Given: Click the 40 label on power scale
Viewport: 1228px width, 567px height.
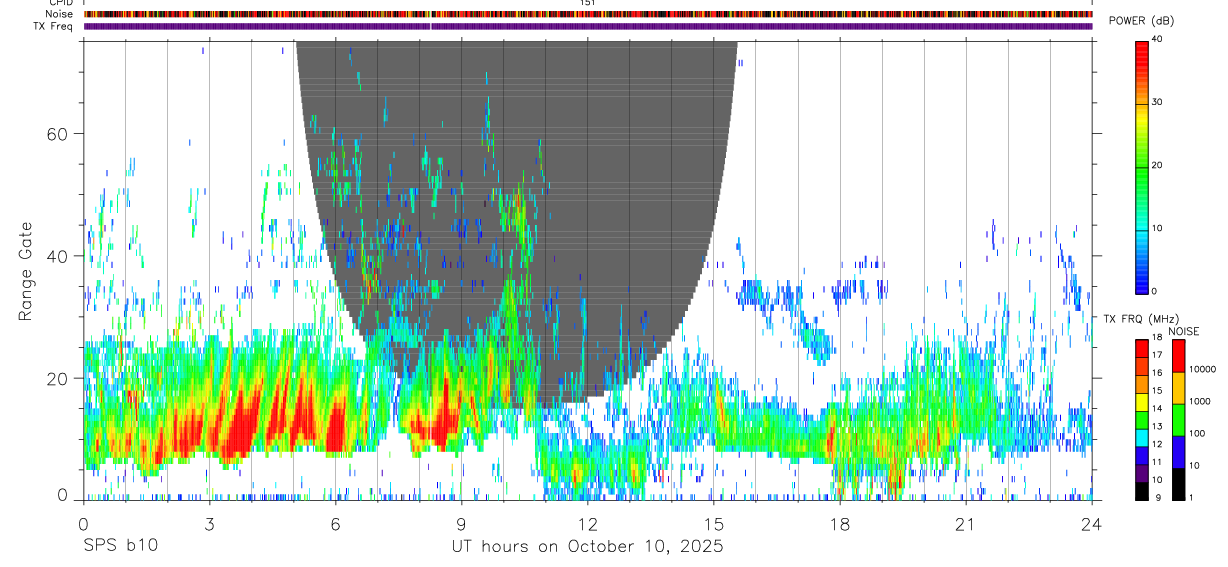Looking at the screenshot, I should (x=1157, y=39).
